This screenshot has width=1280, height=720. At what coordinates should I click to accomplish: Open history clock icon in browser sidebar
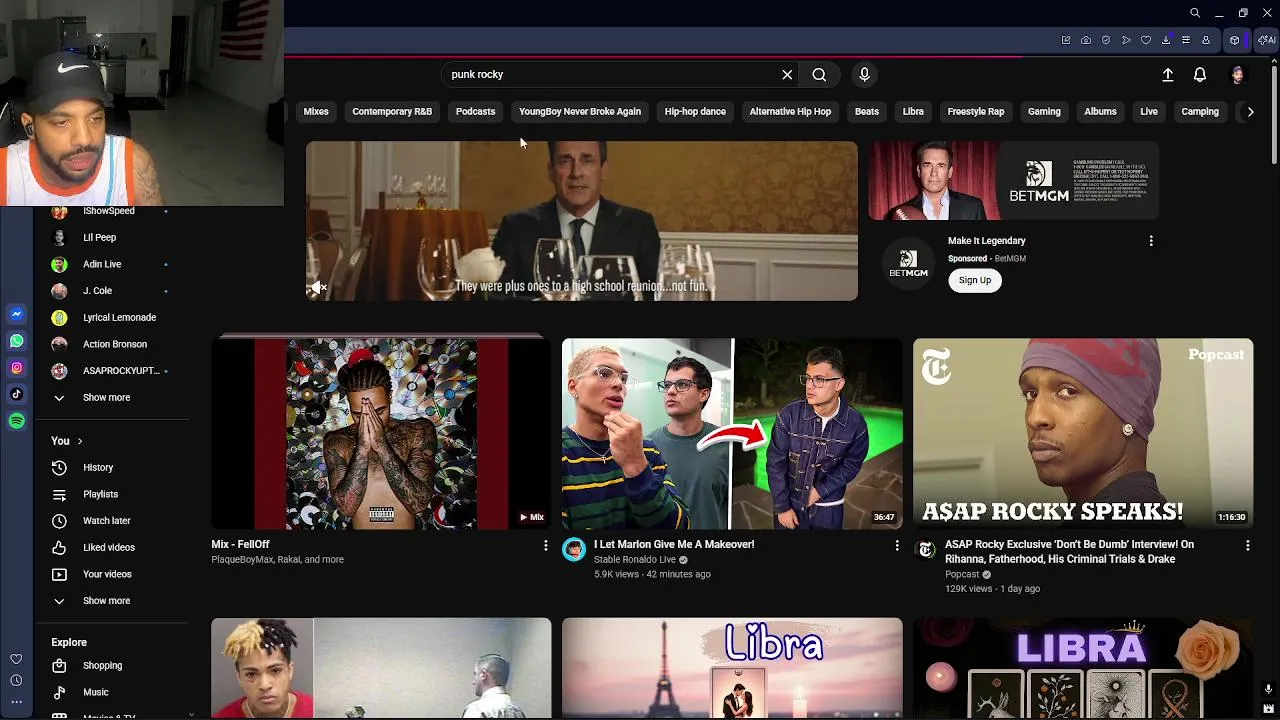[16, 681]
